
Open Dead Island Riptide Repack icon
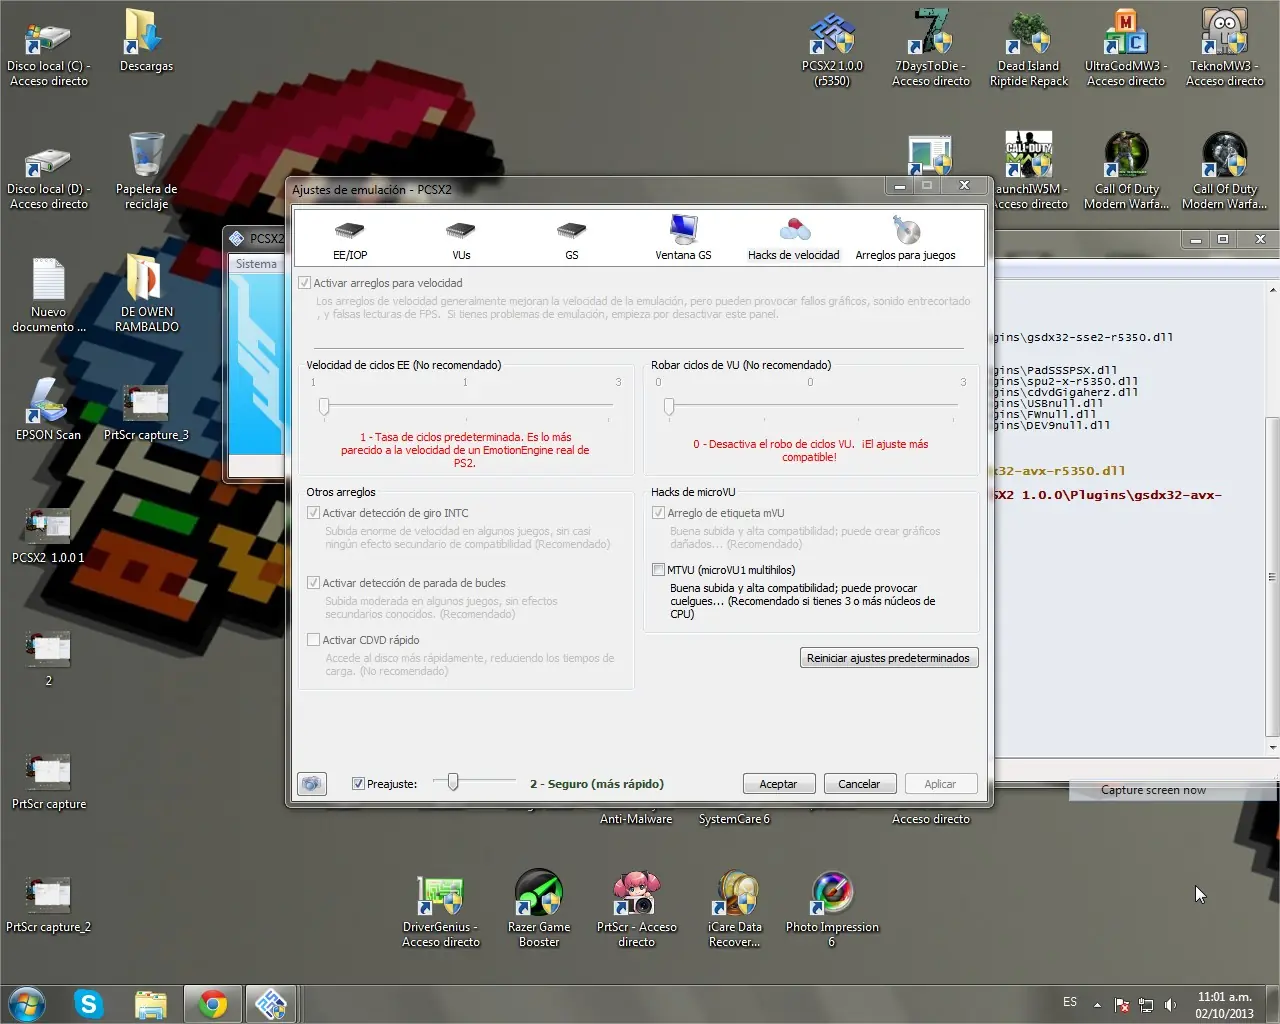click(x=1029, y=48)
